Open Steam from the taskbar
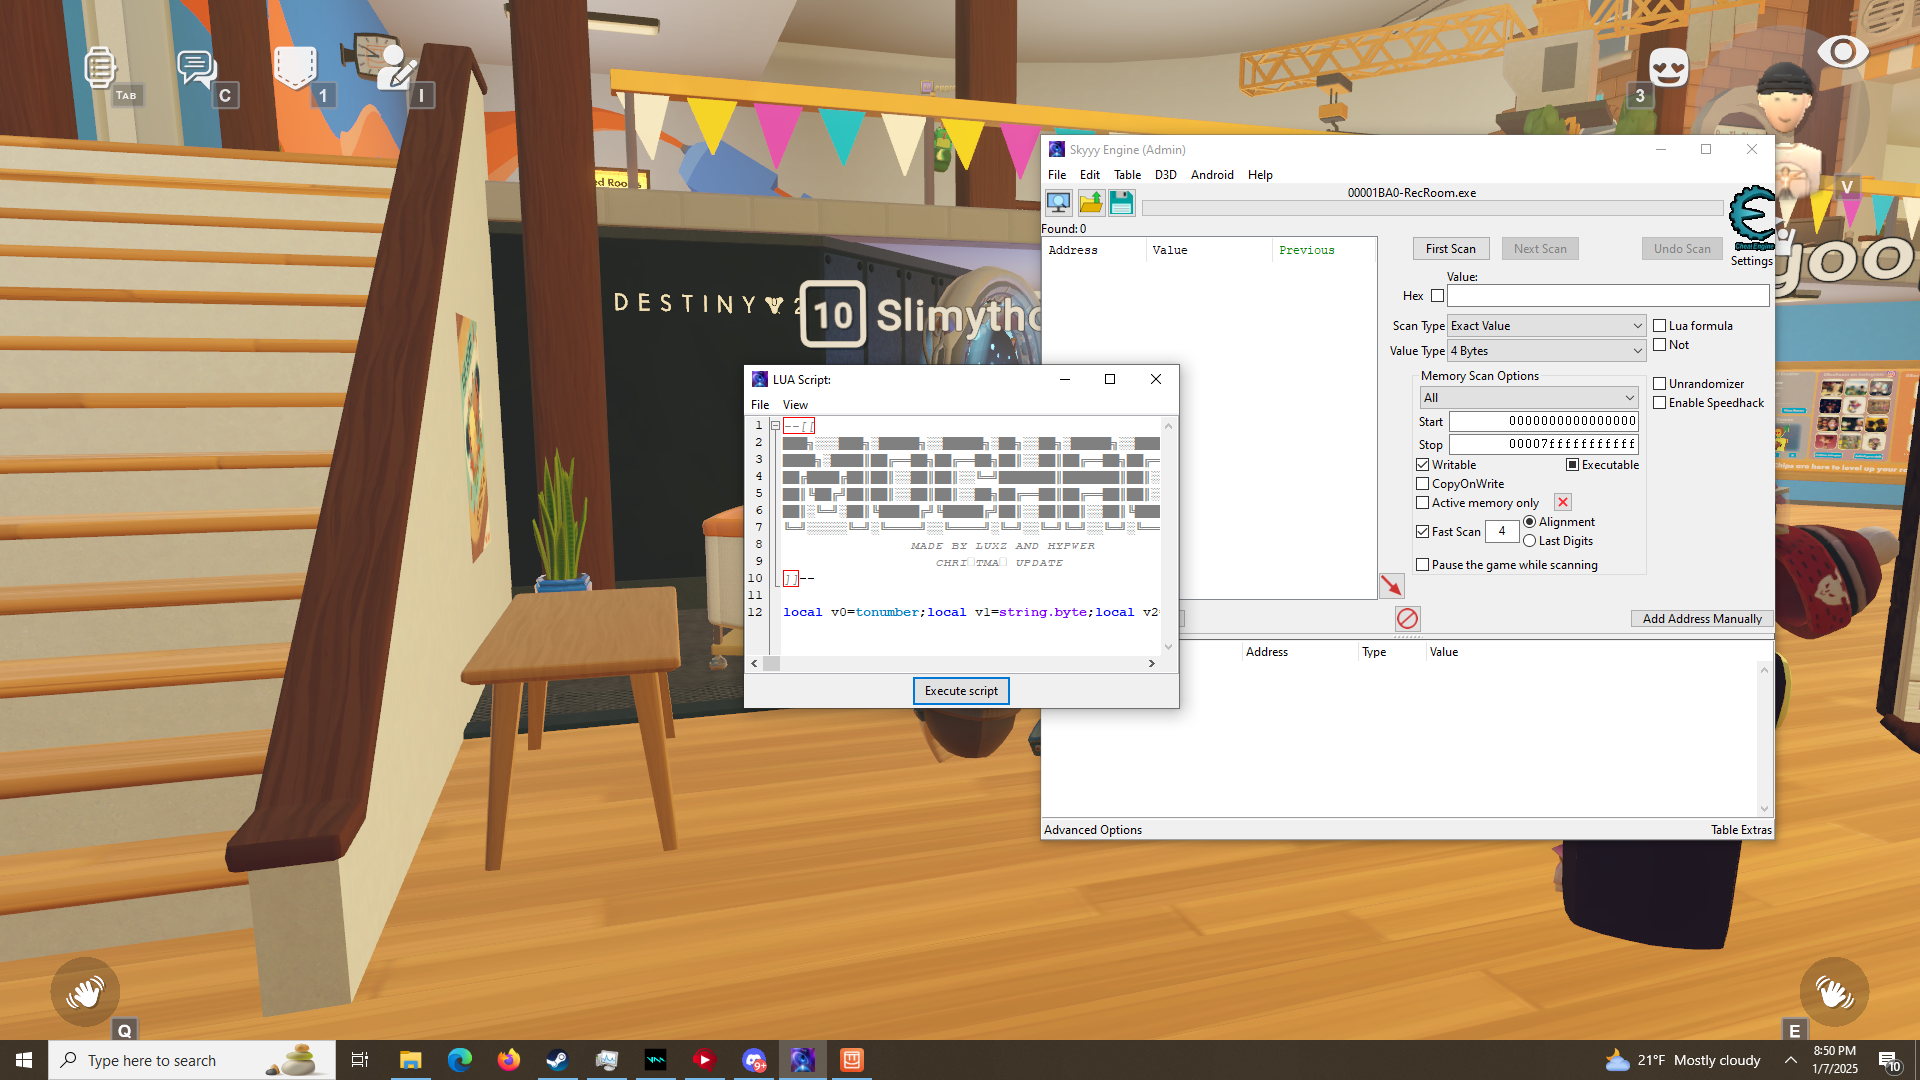The height and width of the screenshot is (1080, 1920). (557, 1060)
